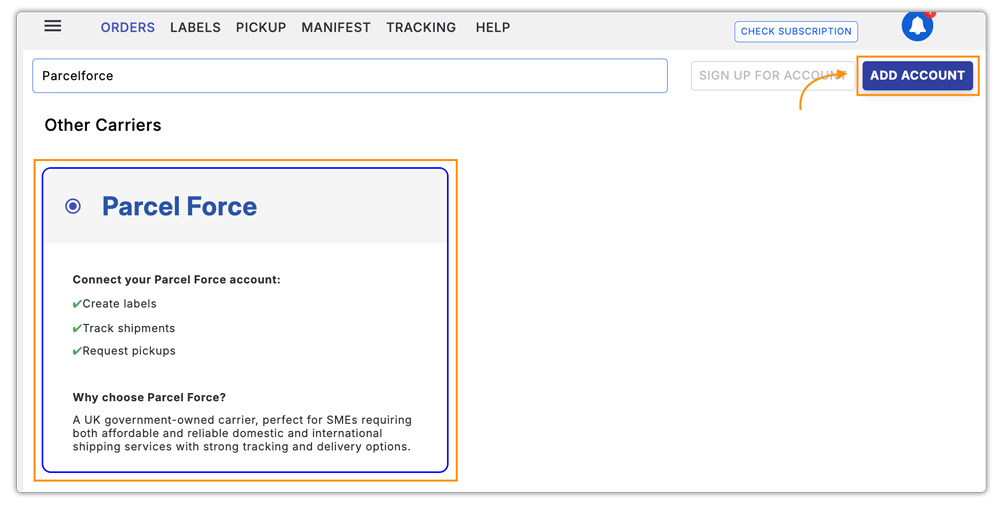The width and height of the screenshot is (1000, 507).
Task: Open the HELP menu
Action: (x=493, y=28)
